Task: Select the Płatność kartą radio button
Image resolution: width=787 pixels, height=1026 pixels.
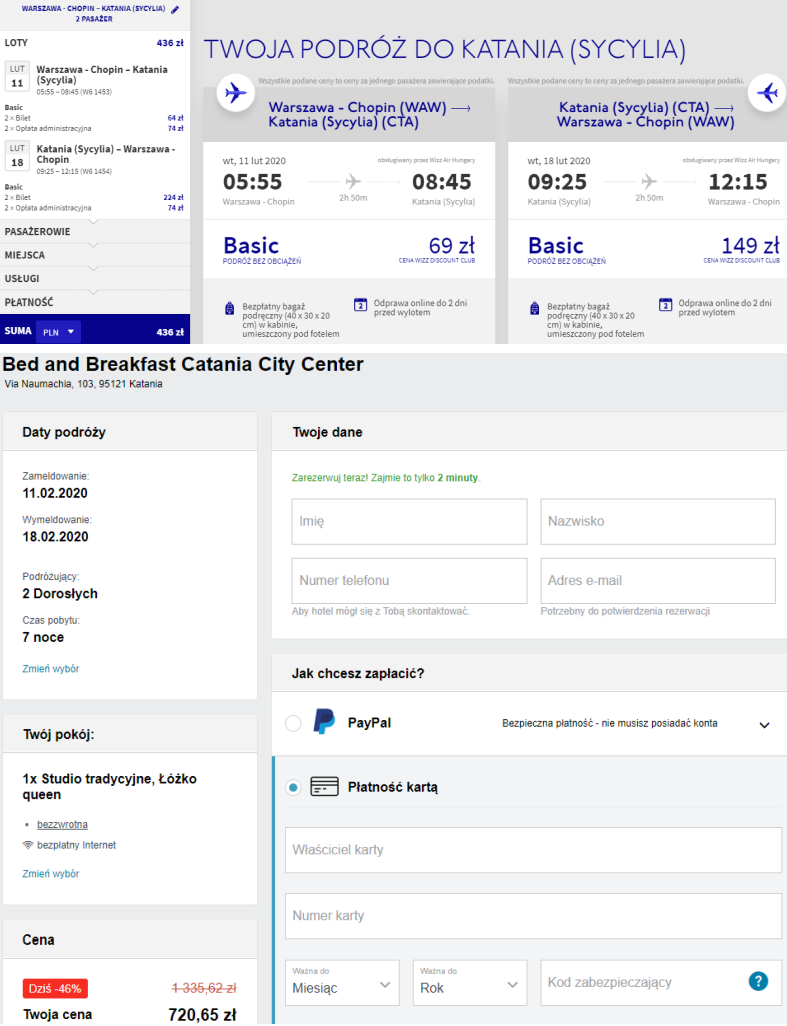Action: [x=293, y=787]
